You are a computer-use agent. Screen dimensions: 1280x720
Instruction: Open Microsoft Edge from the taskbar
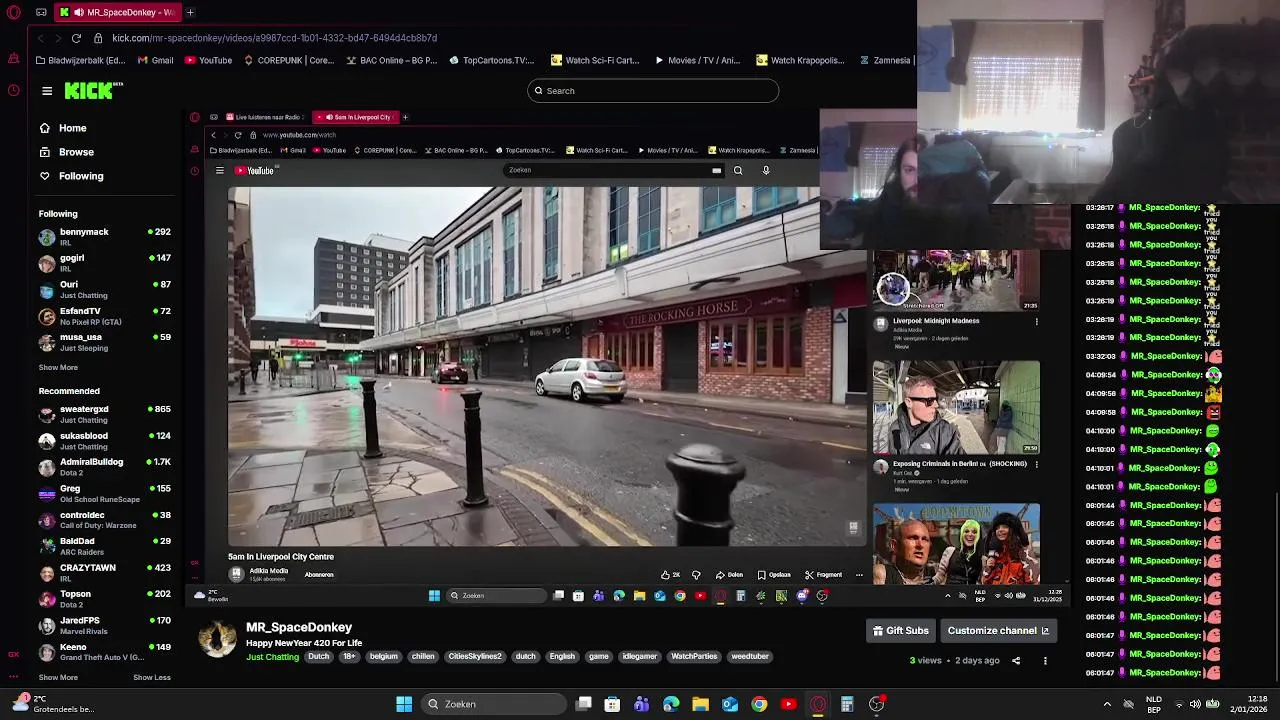click(x=671, y=704)
